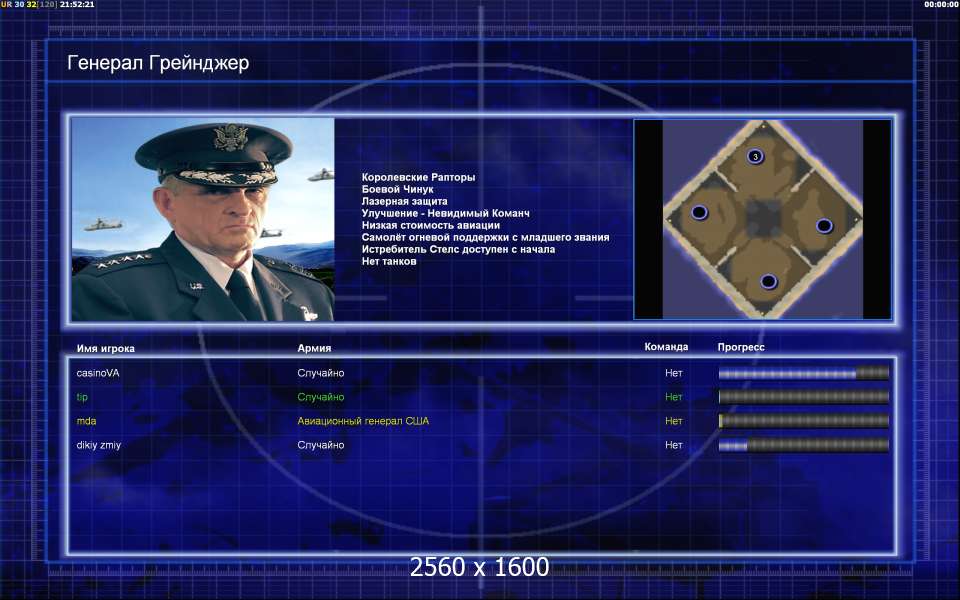Click the General Granger portrait image
The image size is (960, 600).
tap(203, 219)
